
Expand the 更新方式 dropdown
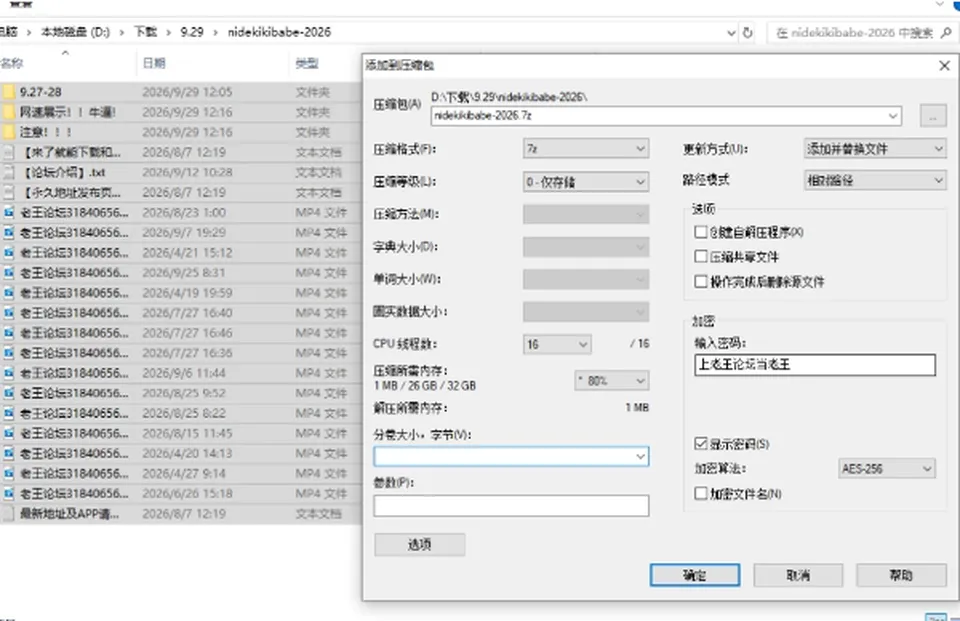pyautogui.click(x=875, y=149)
